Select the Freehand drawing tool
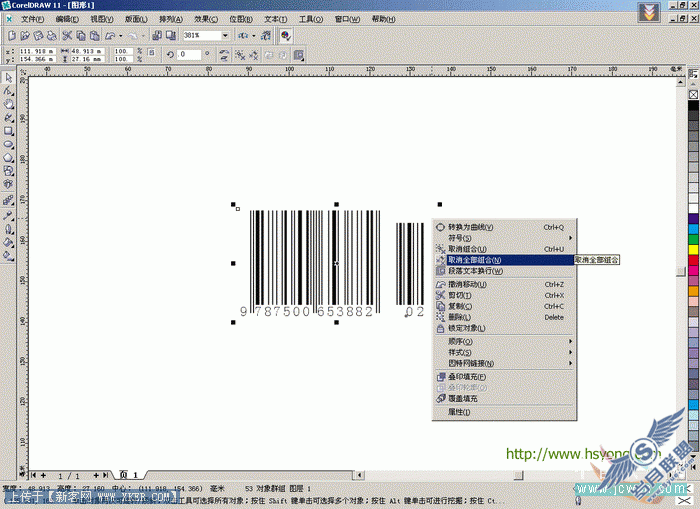700x509 pixels. pyautogui.click(x=8, y=118)
